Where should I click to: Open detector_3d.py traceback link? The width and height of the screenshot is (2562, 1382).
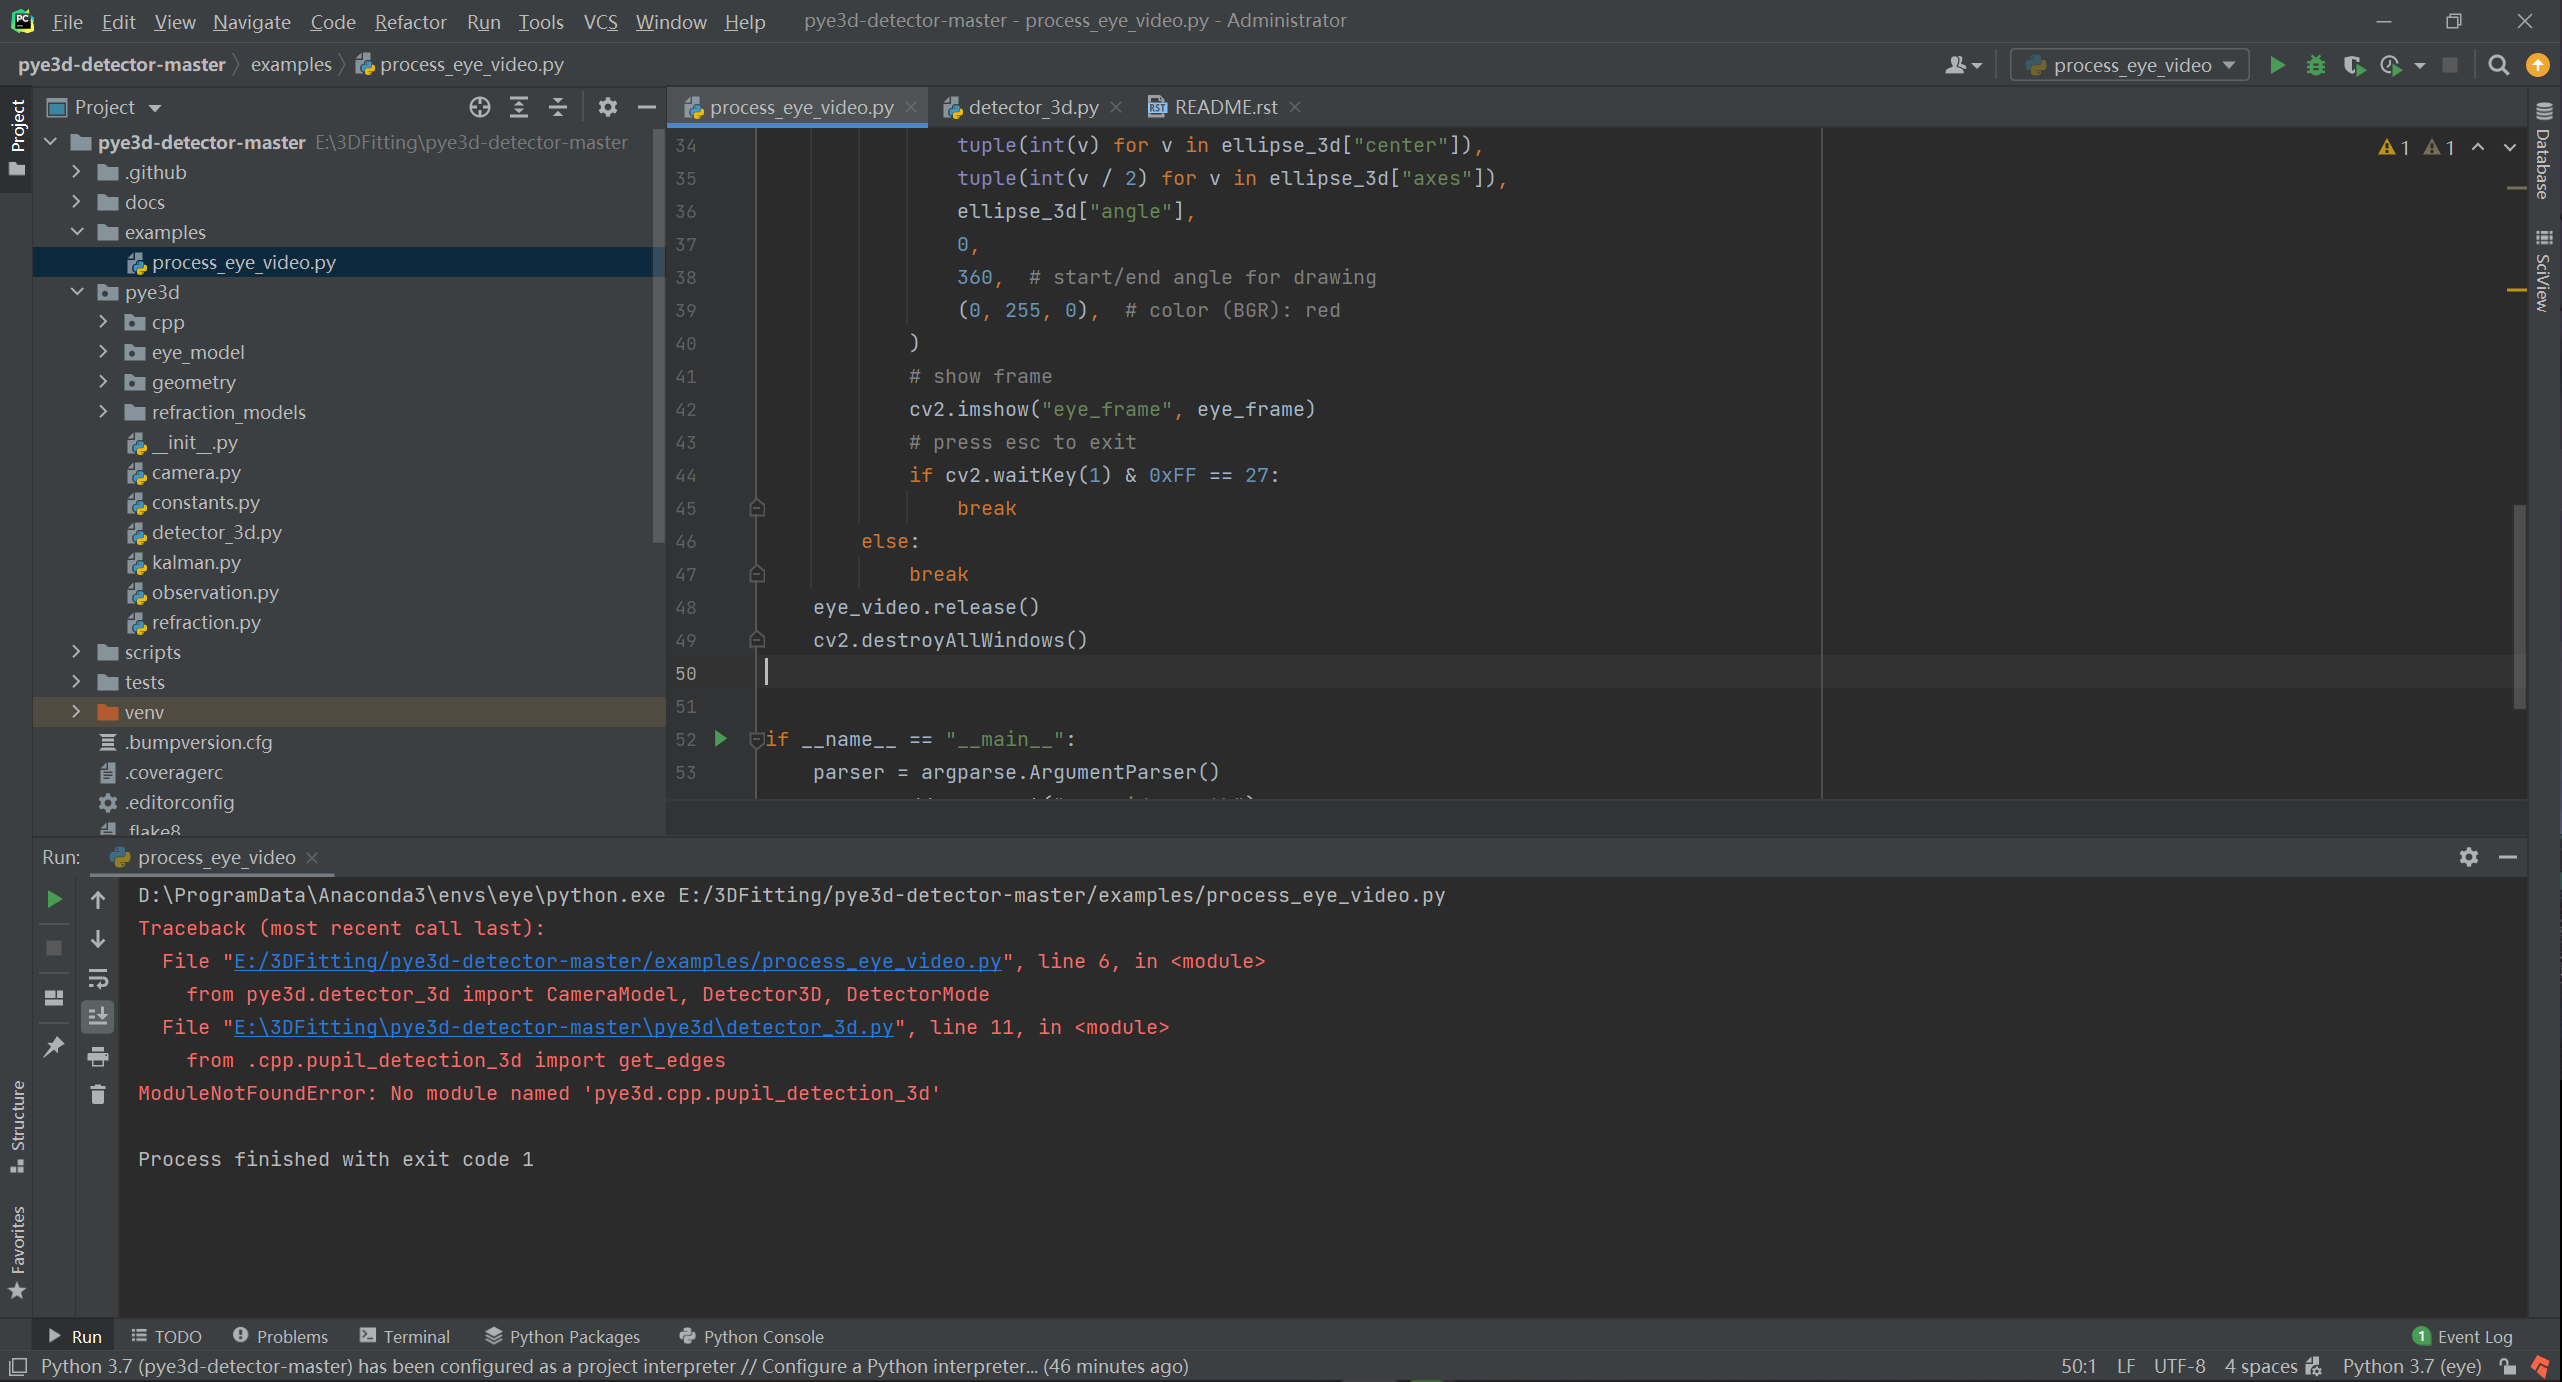tap(563, 1027)
